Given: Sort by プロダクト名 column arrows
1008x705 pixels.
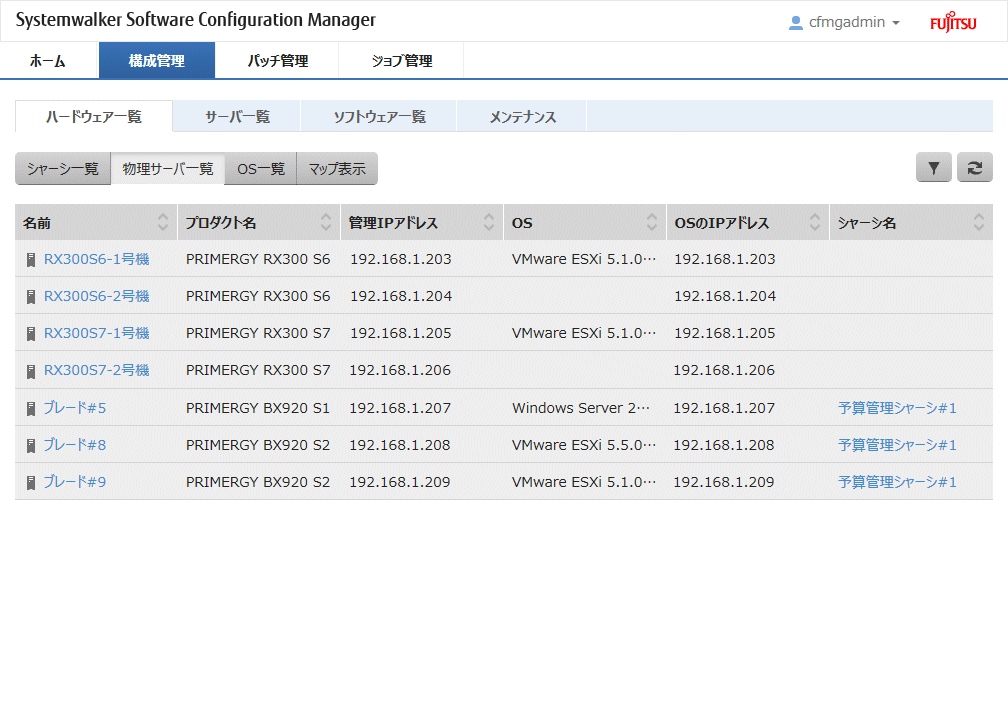Looking at the screenshot, I should coord(326,223).
